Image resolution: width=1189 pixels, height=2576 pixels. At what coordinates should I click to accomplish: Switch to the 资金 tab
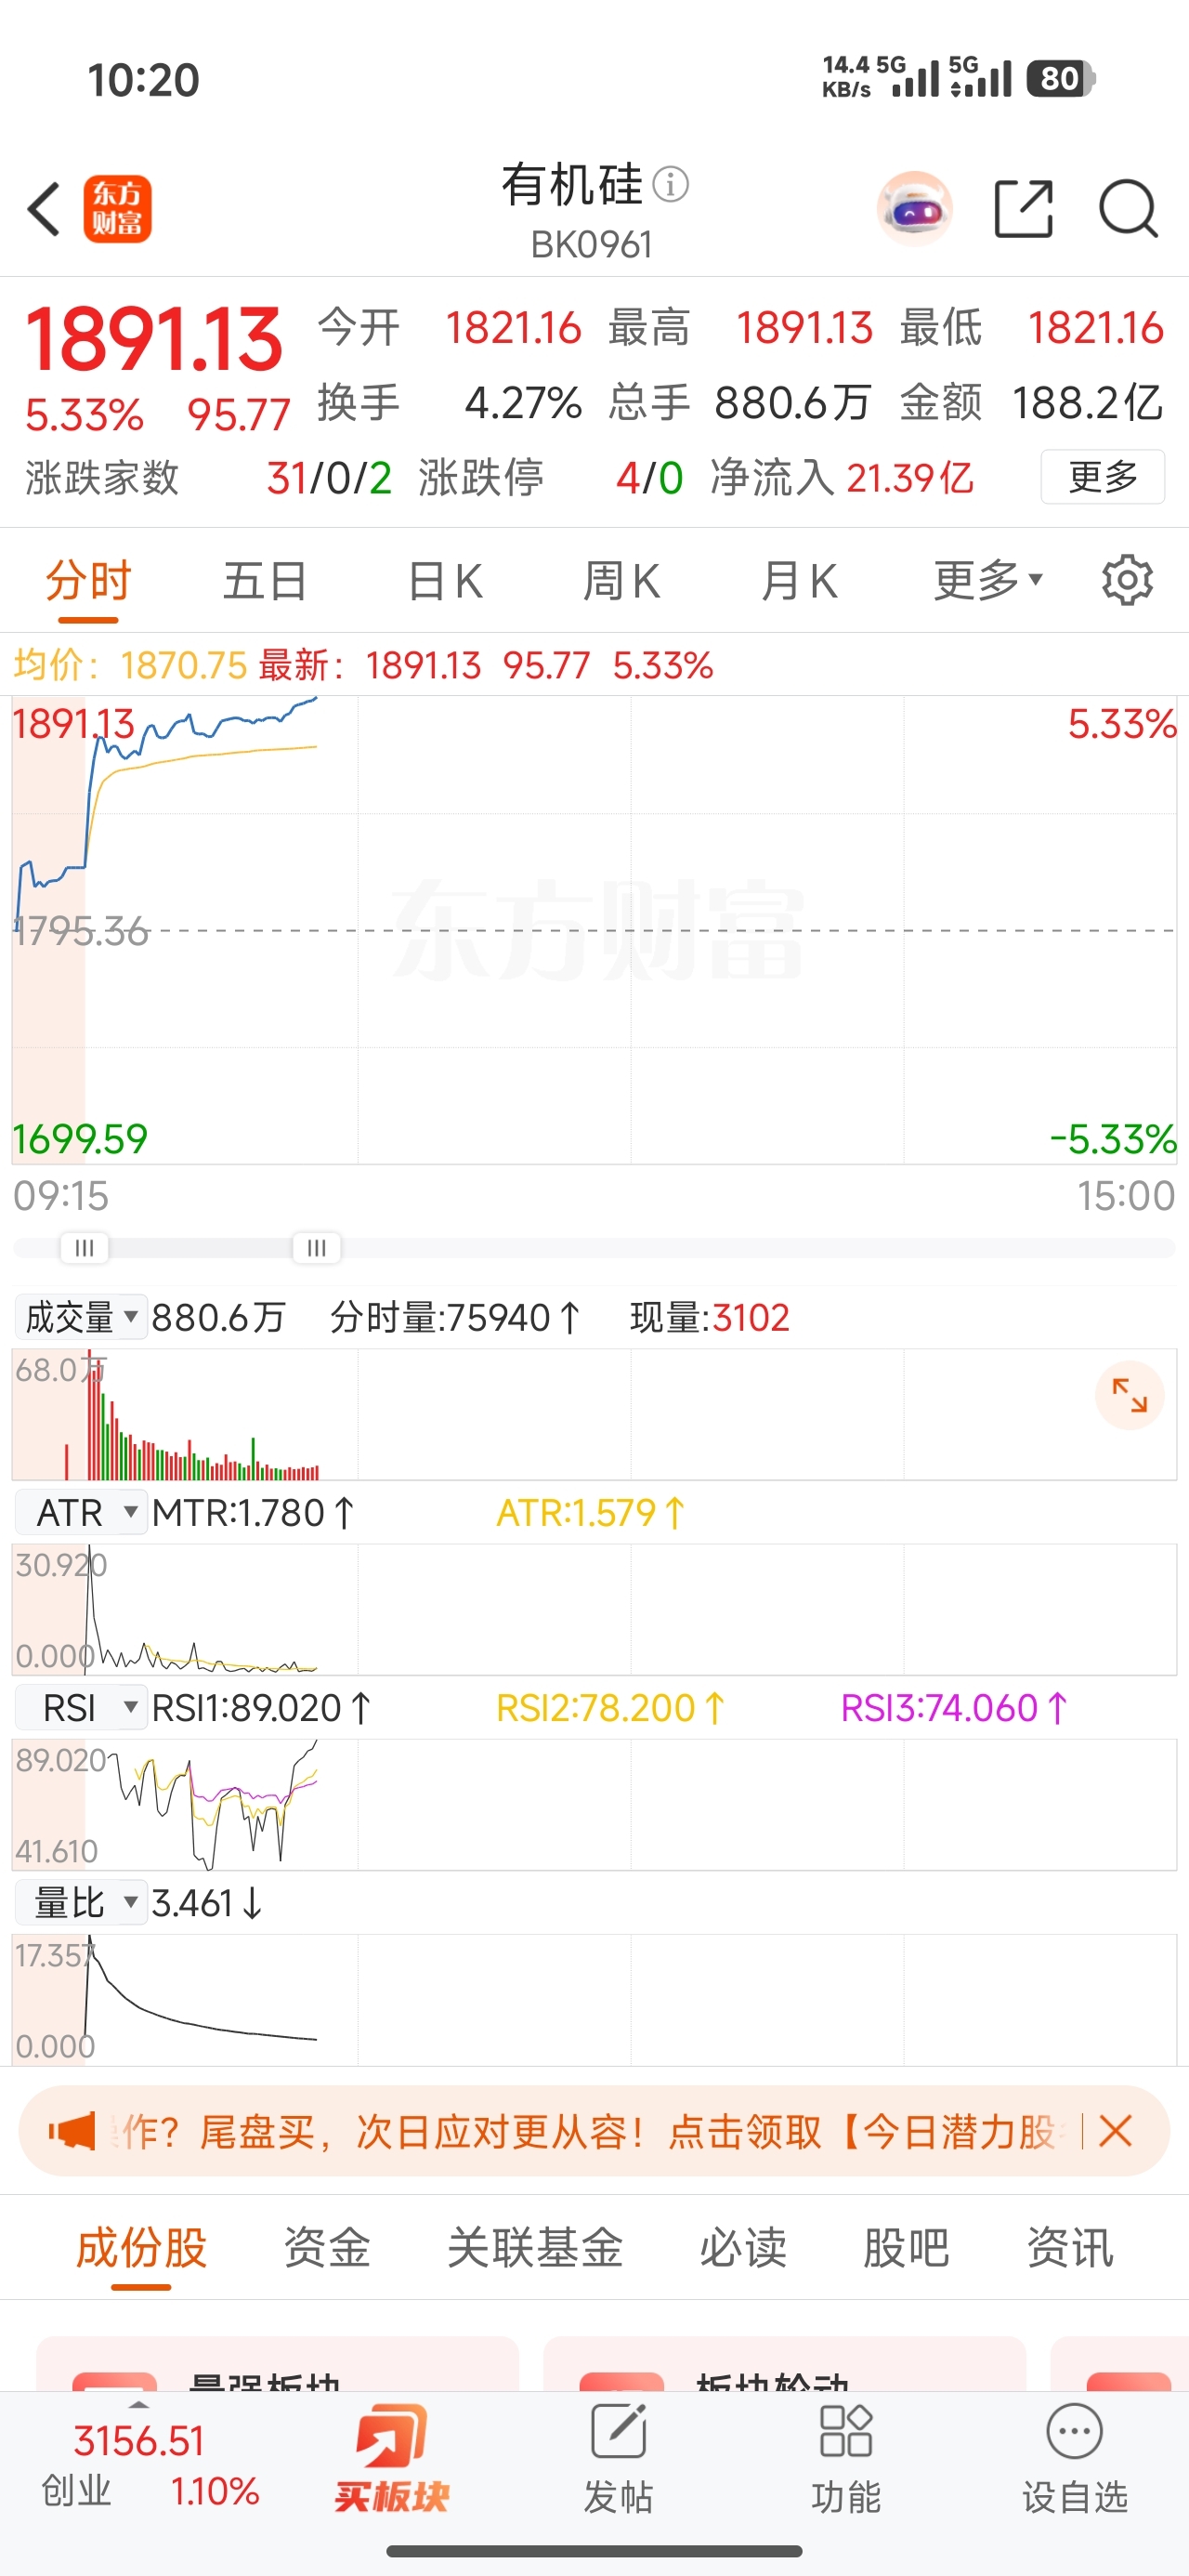click(x=327, y=2248)
